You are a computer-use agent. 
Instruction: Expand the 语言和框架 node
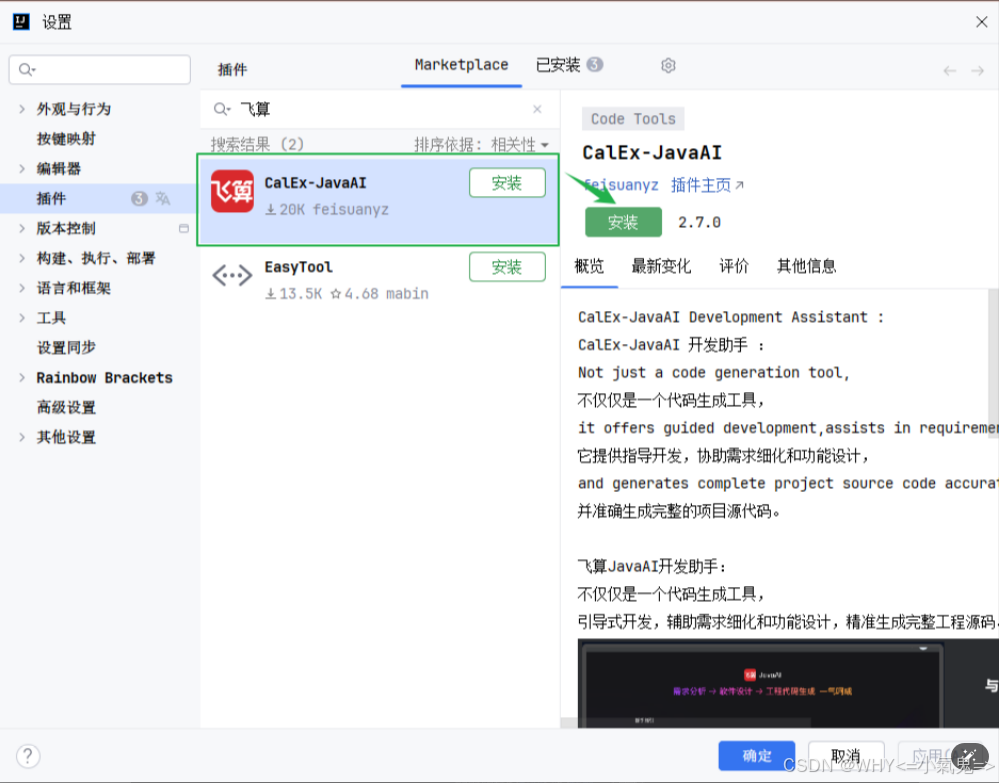[x=22, y=288]
